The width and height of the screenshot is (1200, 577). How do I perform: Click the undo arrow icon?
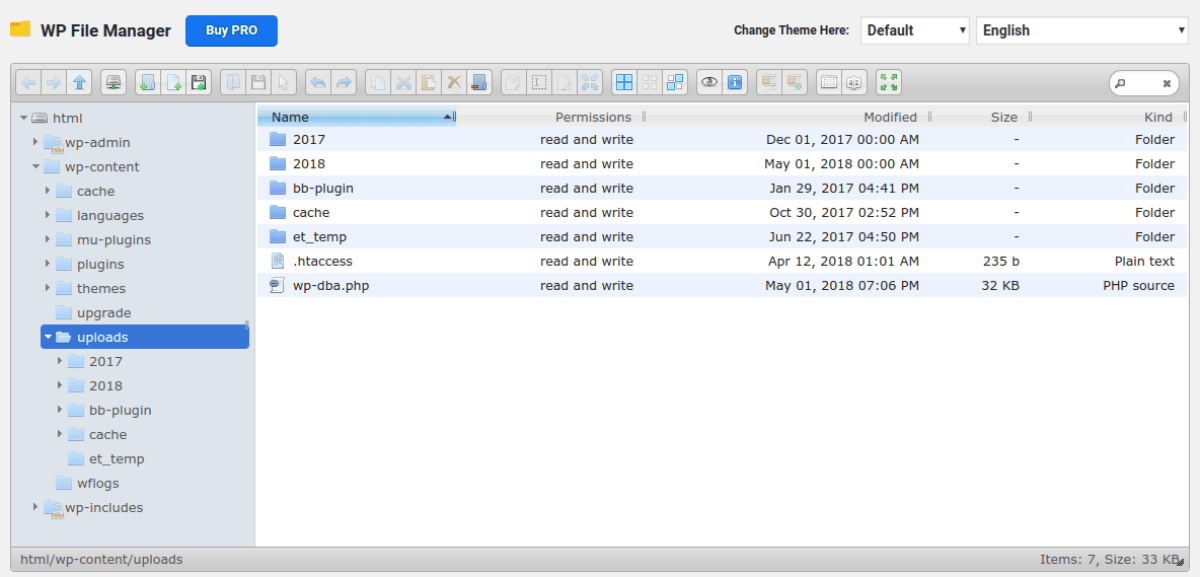(318, 83)
